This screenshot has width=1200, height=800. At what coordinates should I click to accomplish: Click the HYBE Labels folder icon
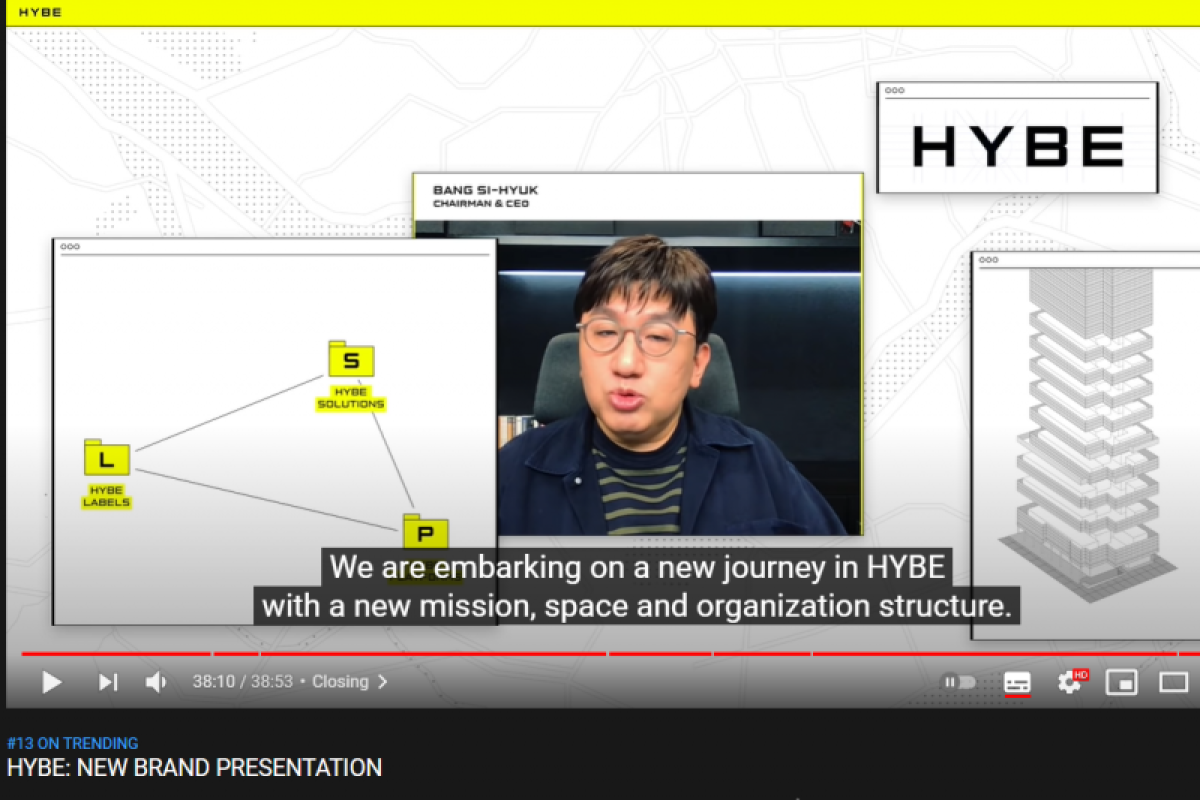tap(106, 459)
